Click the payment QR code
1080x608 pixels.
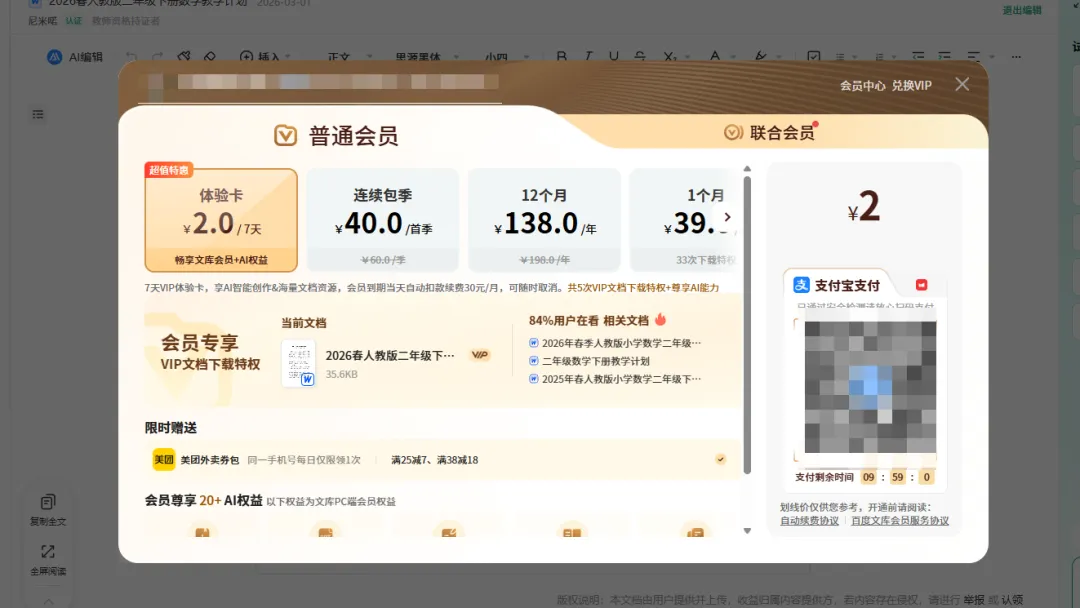870,387
